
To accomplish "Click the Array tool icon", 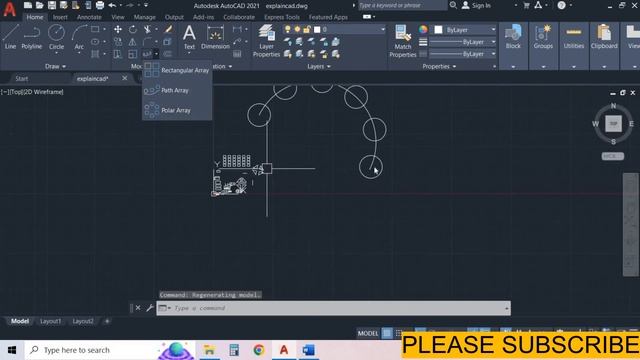I will 147,54.
